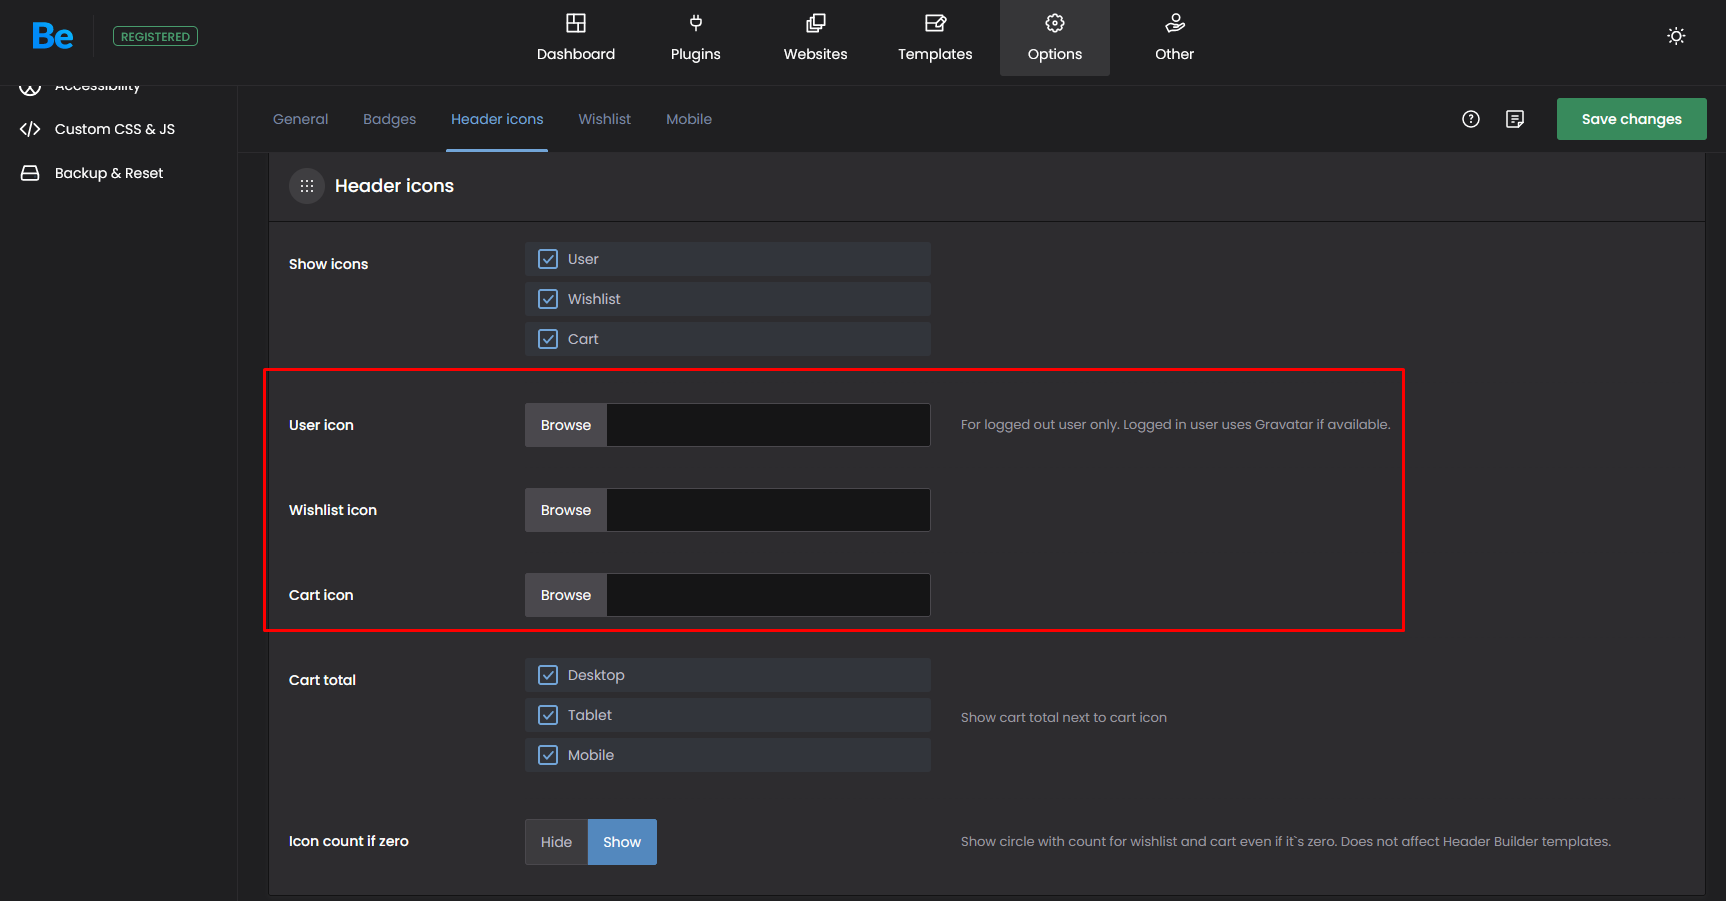Open the Plugins menu label
This screenshot has height=901, width=1726.
click(696, 54)
